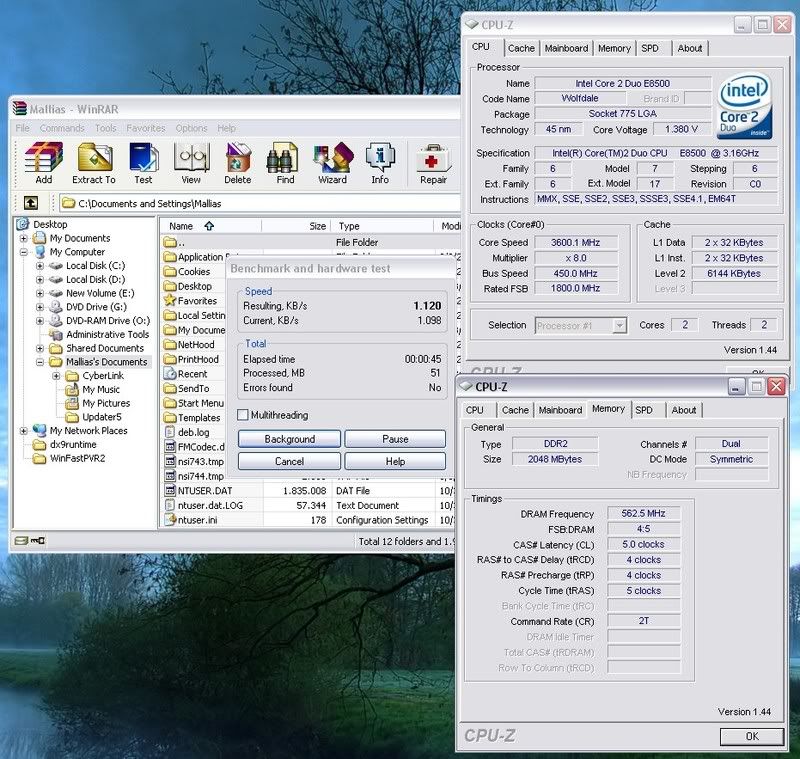The image size is (800, 759).
Task: Select Local Disk (C:) drive icon
Action: pyautogui.click(x=56, y=266)
